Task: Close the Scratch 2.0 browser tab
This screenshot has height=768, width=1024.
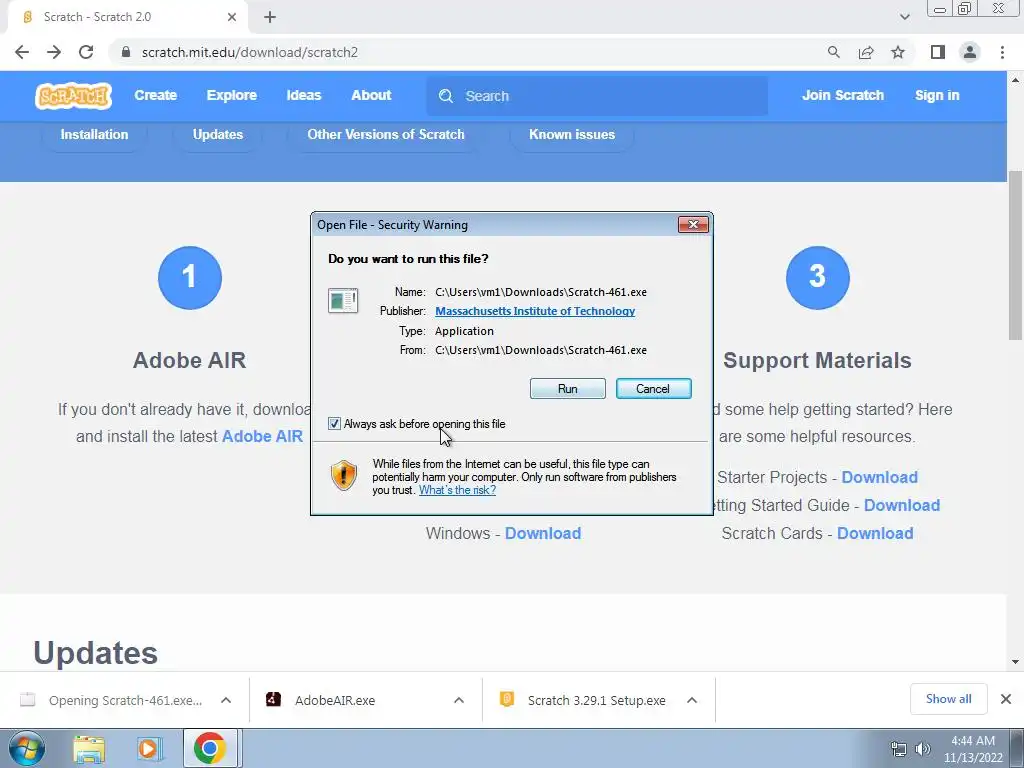Action: click(x=231, y=17)
